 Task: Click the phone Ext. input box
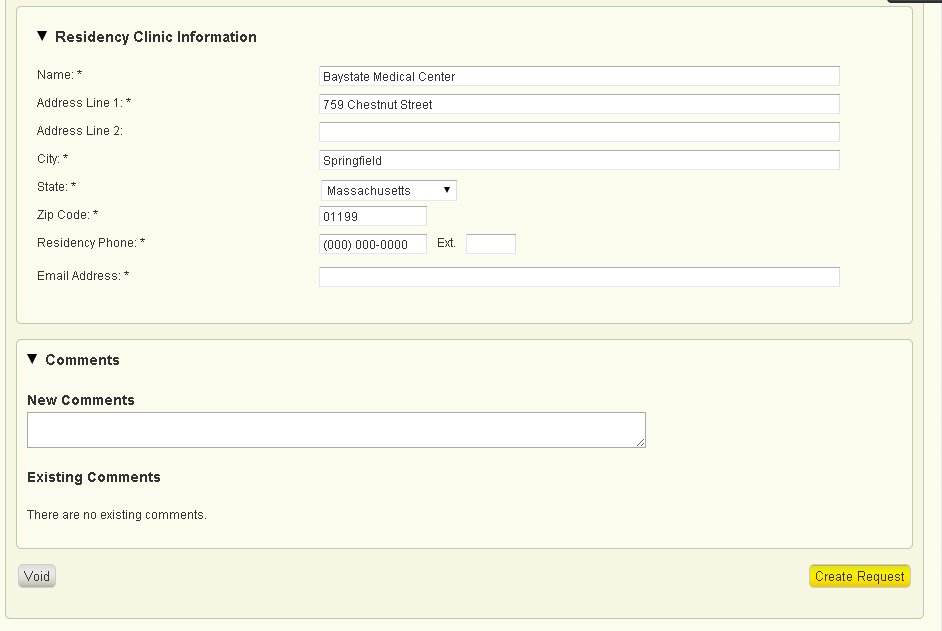click(x=491, y=244)
